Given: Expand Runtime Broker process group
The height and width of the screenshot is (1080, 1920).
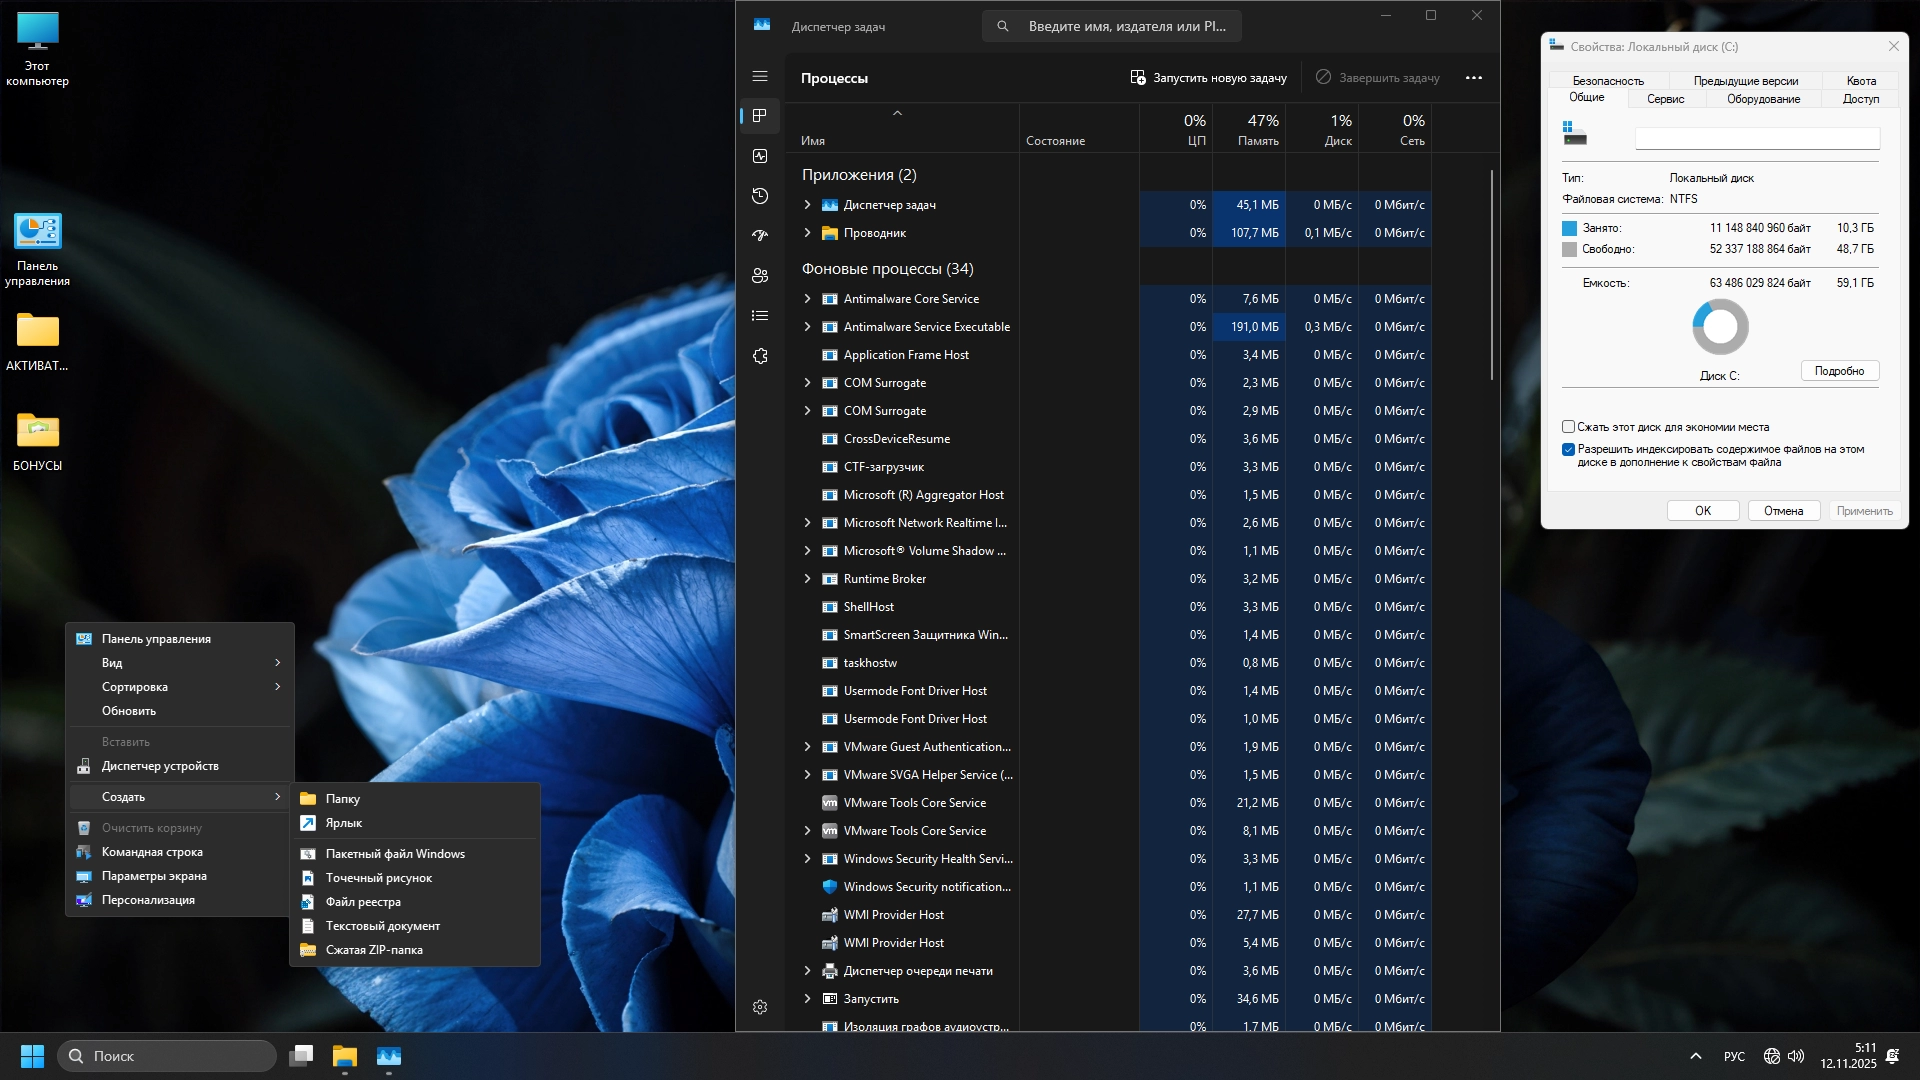Looking at the screenshot, I should pos(808,579).
